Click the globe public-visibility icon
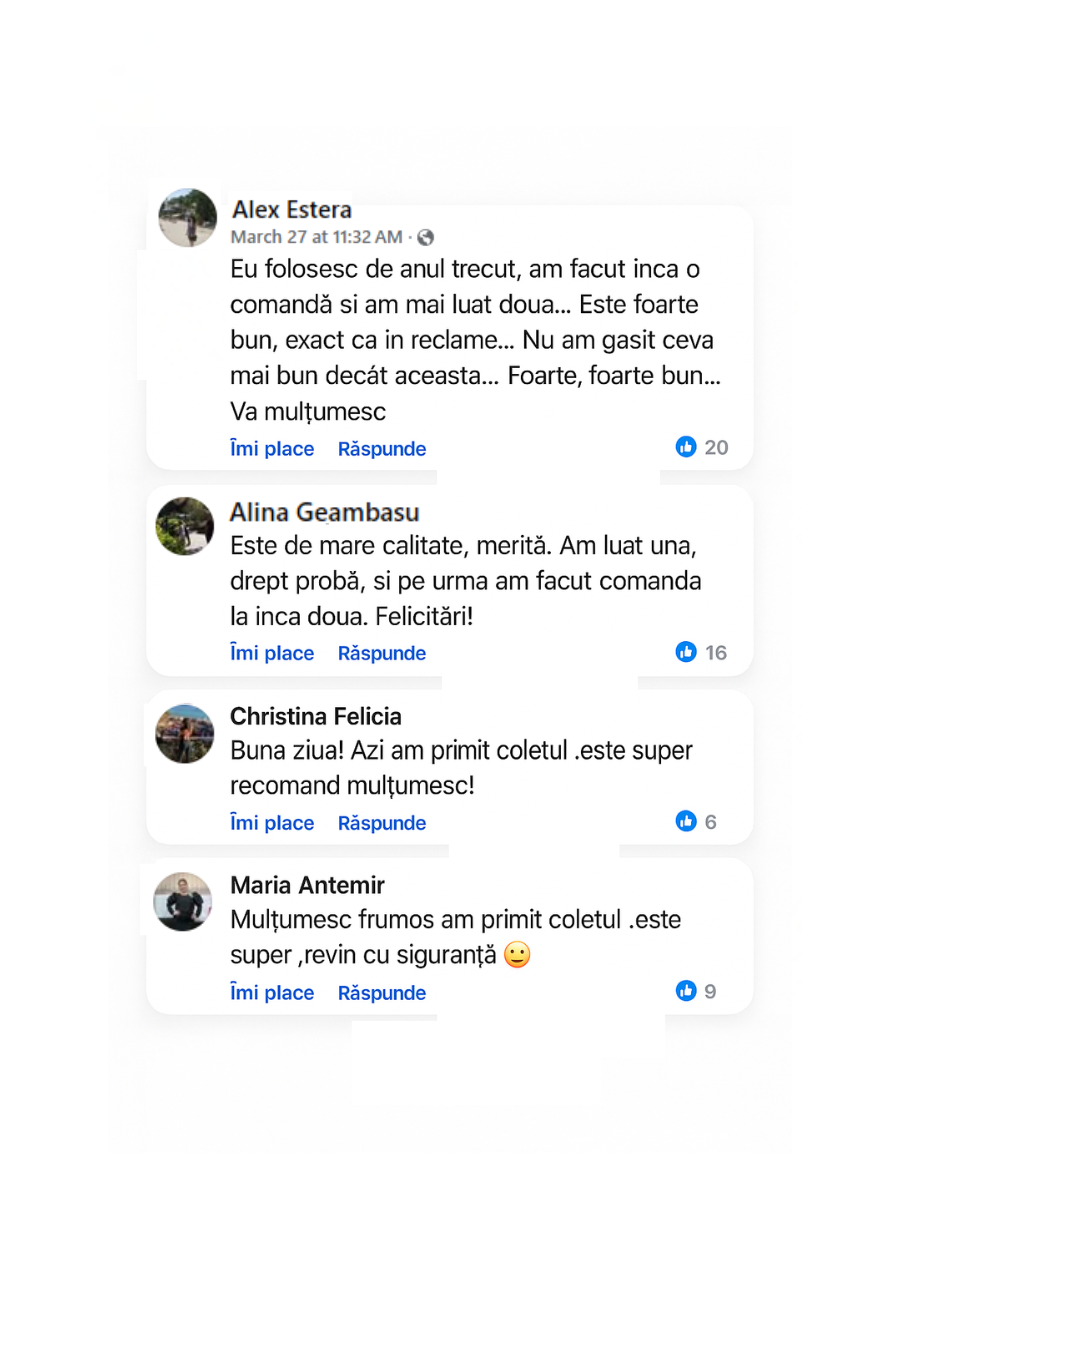 click(426, 237)
